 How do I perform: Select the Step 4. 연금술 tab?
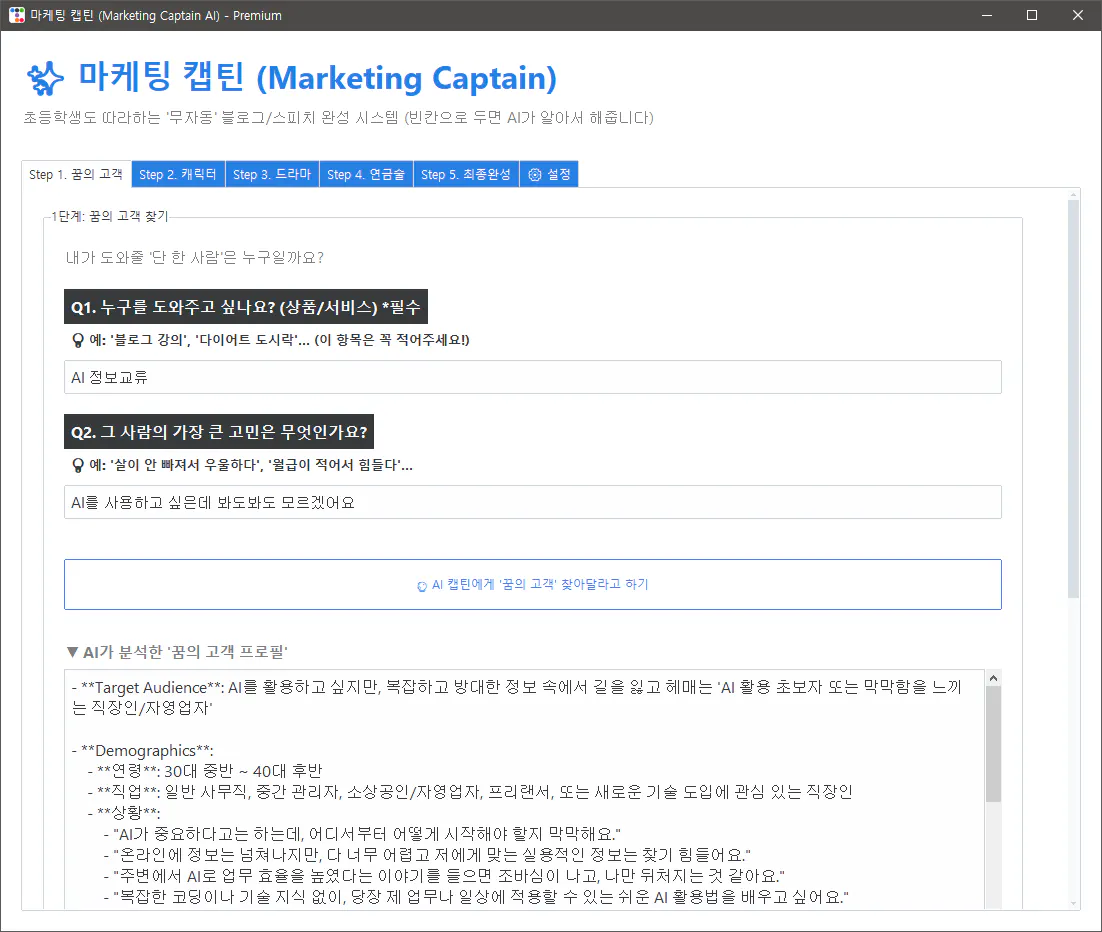coord(366,173)
